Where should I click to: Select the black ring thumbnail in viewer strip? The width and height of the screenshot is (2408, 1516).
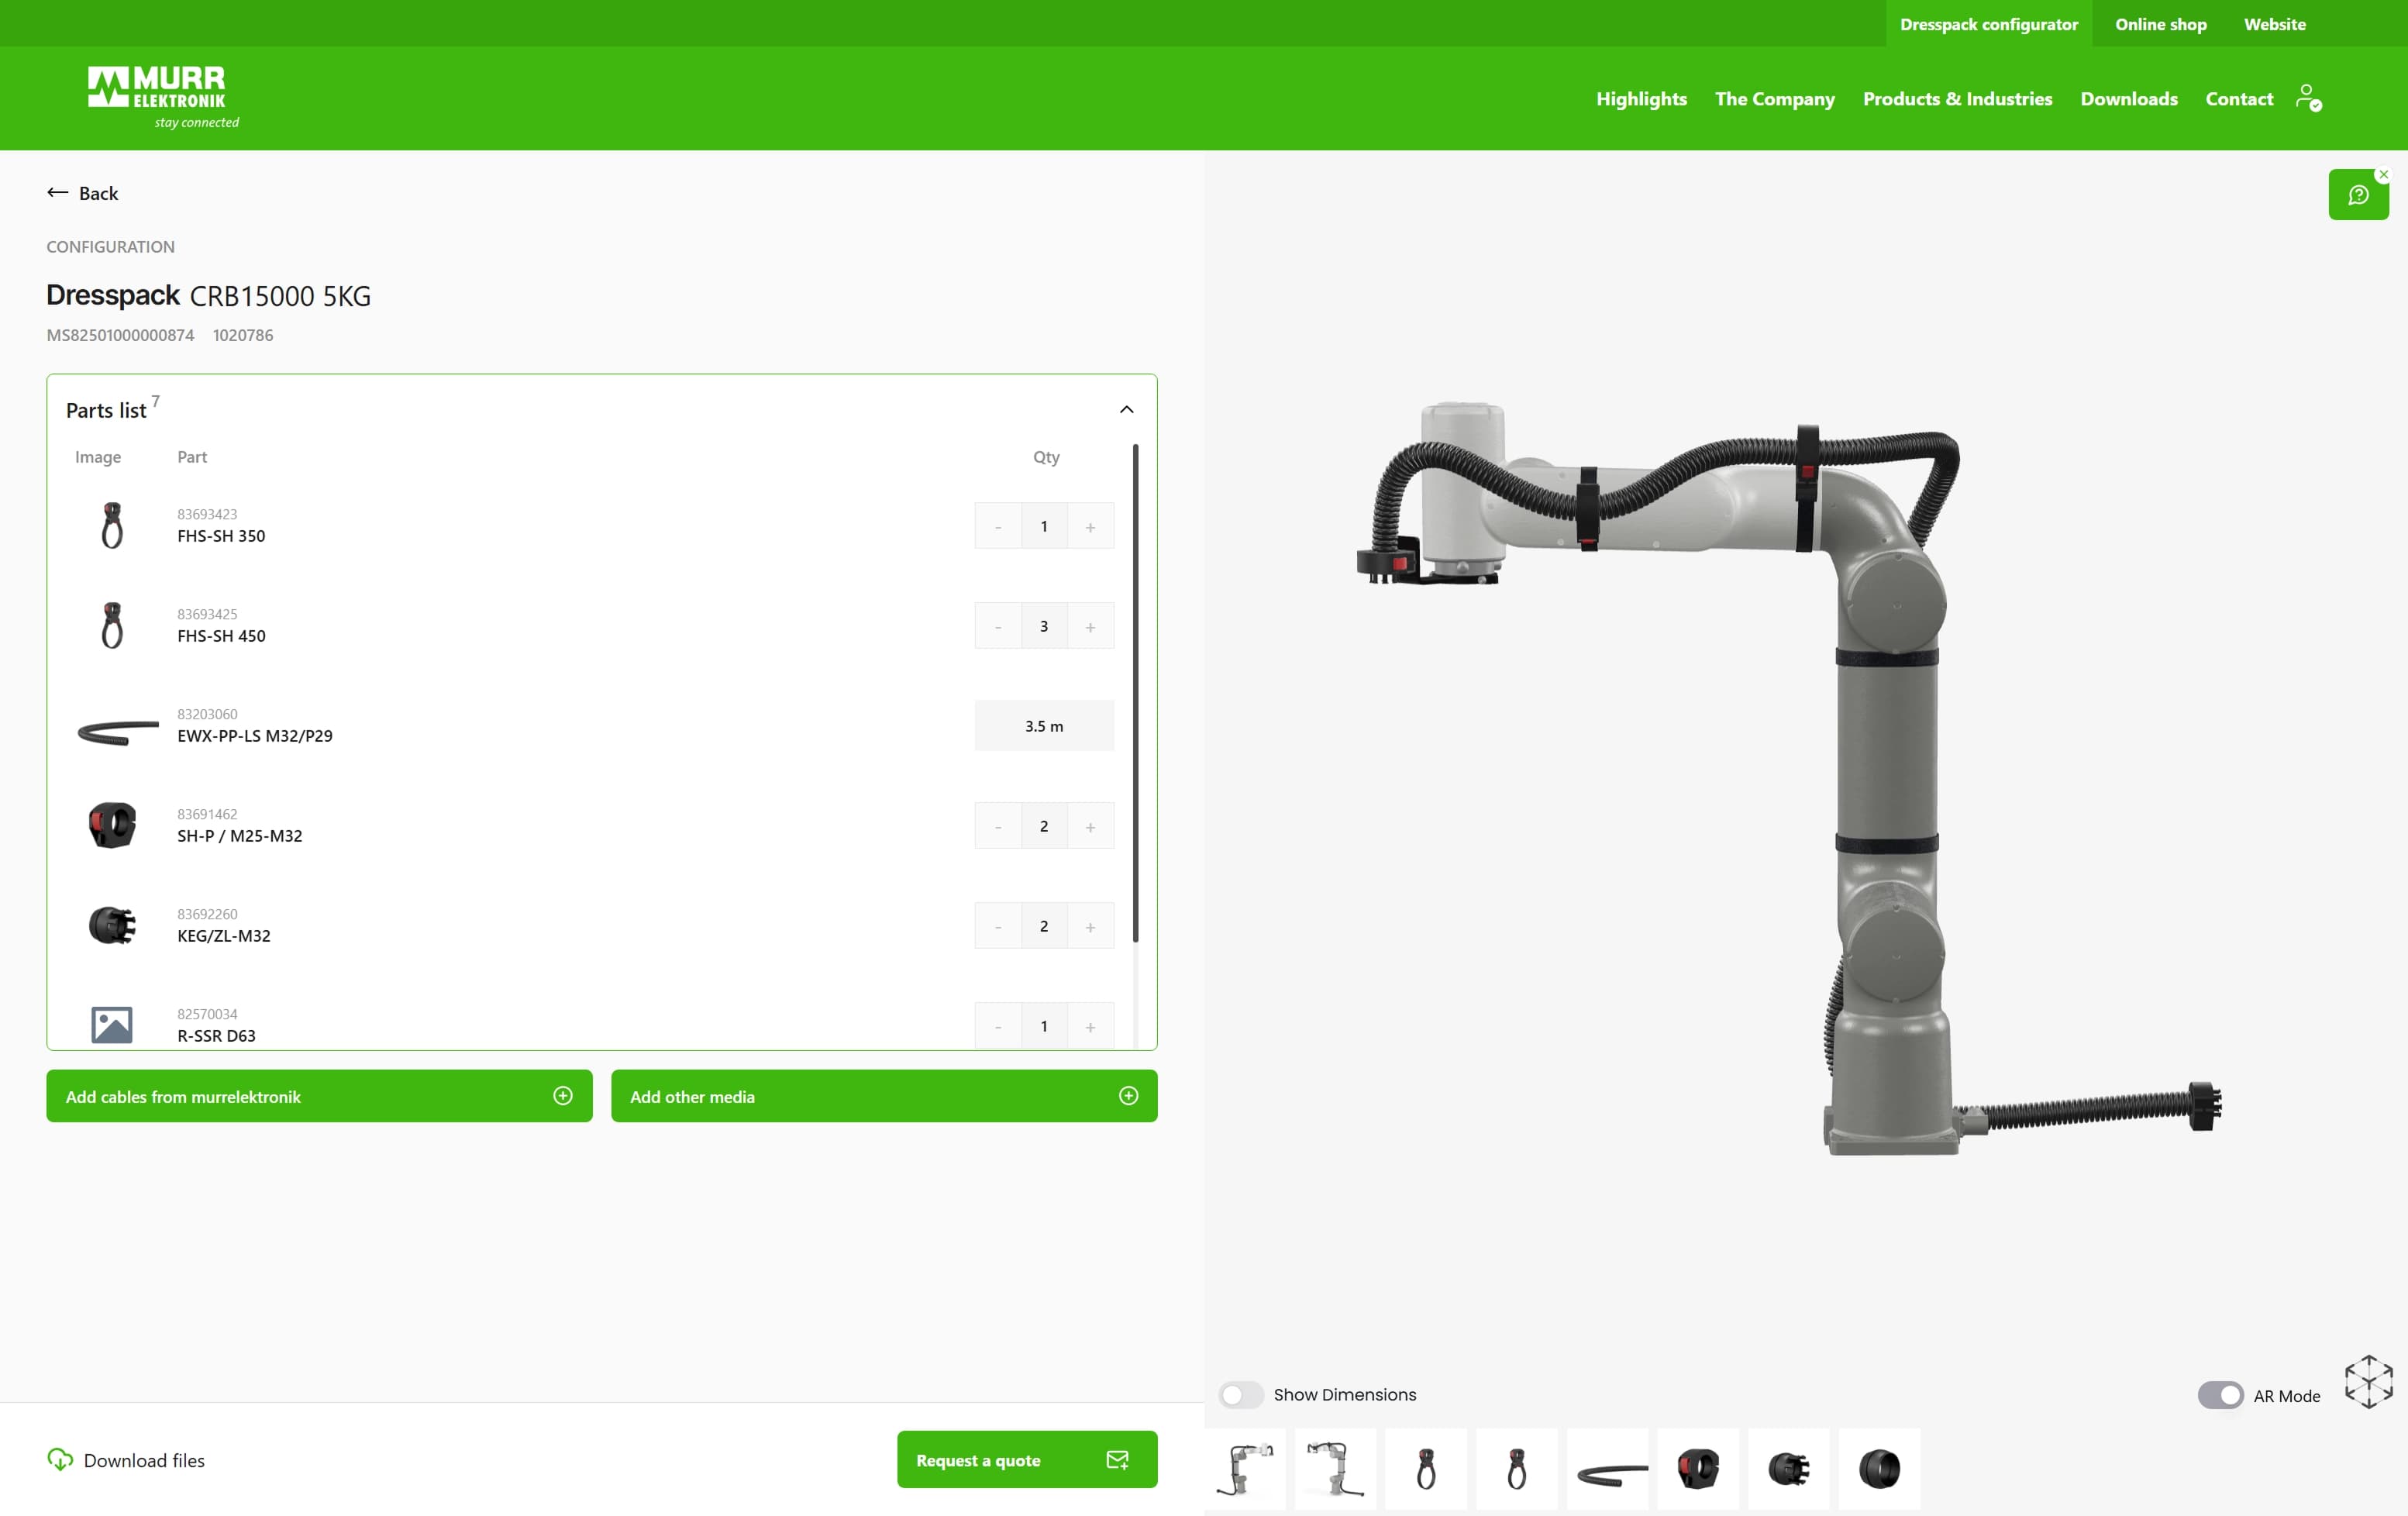coord(1879,1469)
